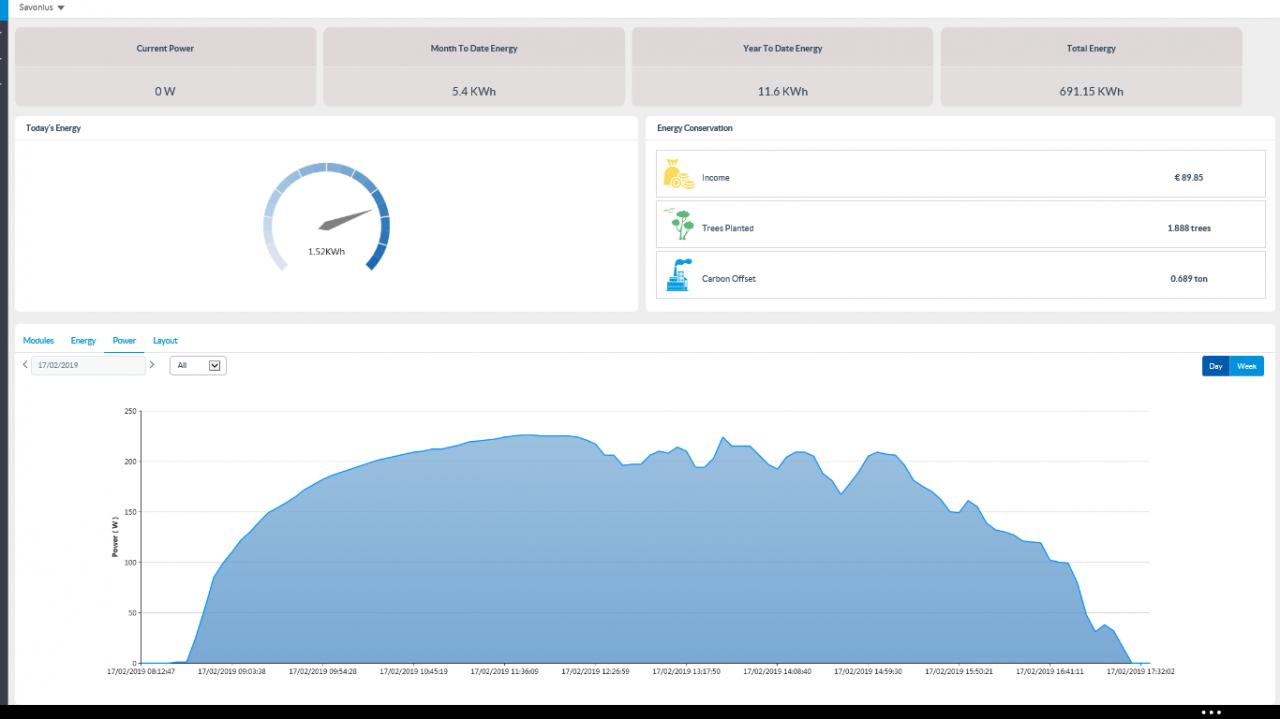1280x719 pixels.
Task: Click the 5.4 KWh value
Action: pos(474,91)
